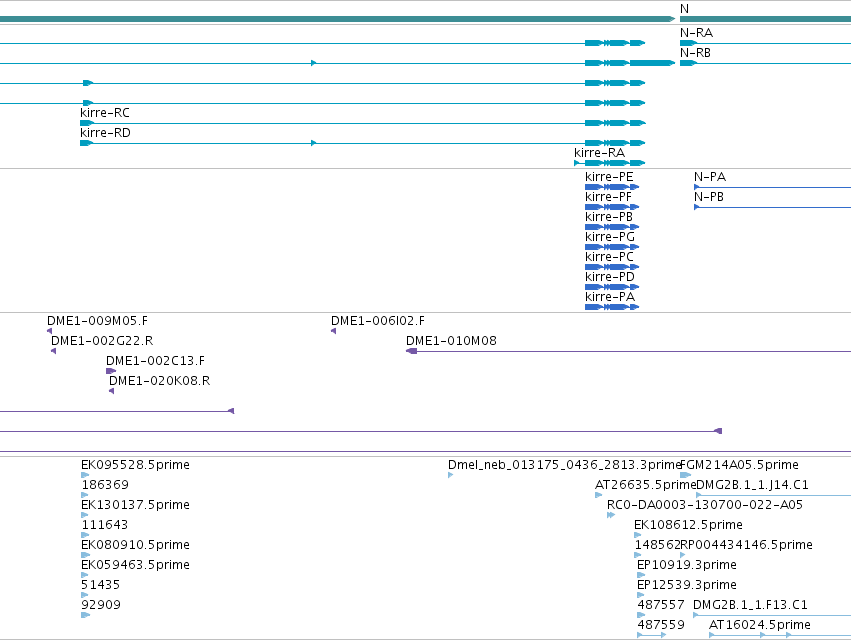The width and height of the screenshot is (851, 640).
Task: Click the EK130137.5prime EST label
Action: coord(135,504)
